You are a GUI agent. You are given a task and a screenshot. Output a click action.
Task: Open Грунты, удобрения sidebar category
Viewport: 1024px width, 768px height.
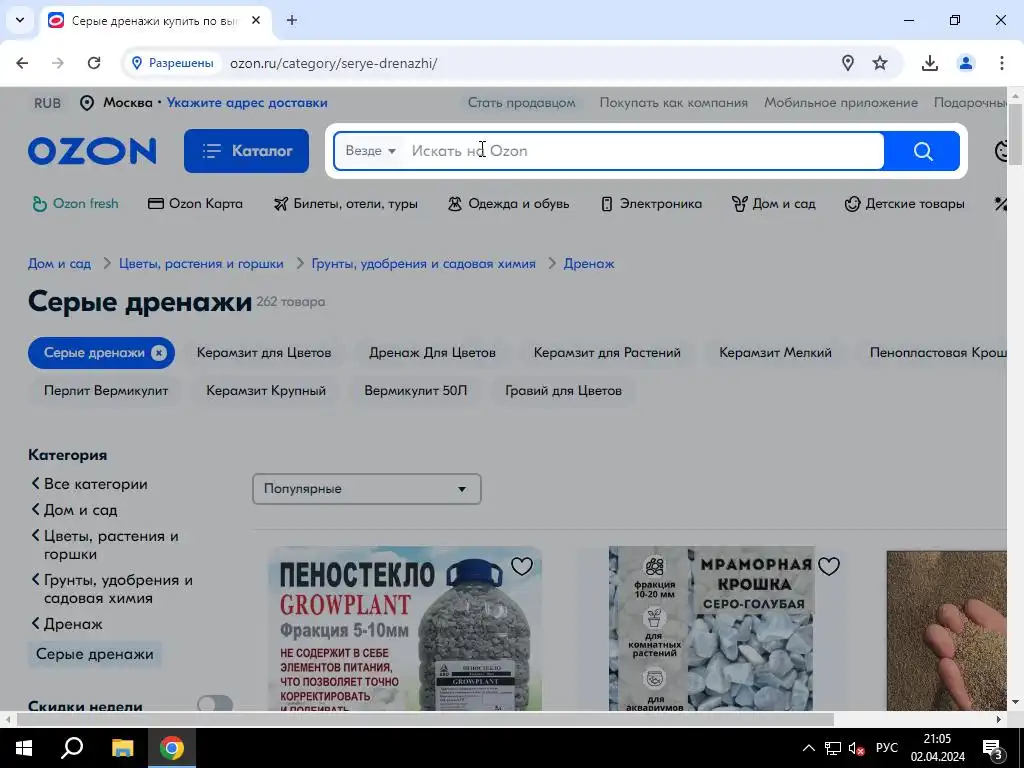pyautogui.click(x=118, y=589)
